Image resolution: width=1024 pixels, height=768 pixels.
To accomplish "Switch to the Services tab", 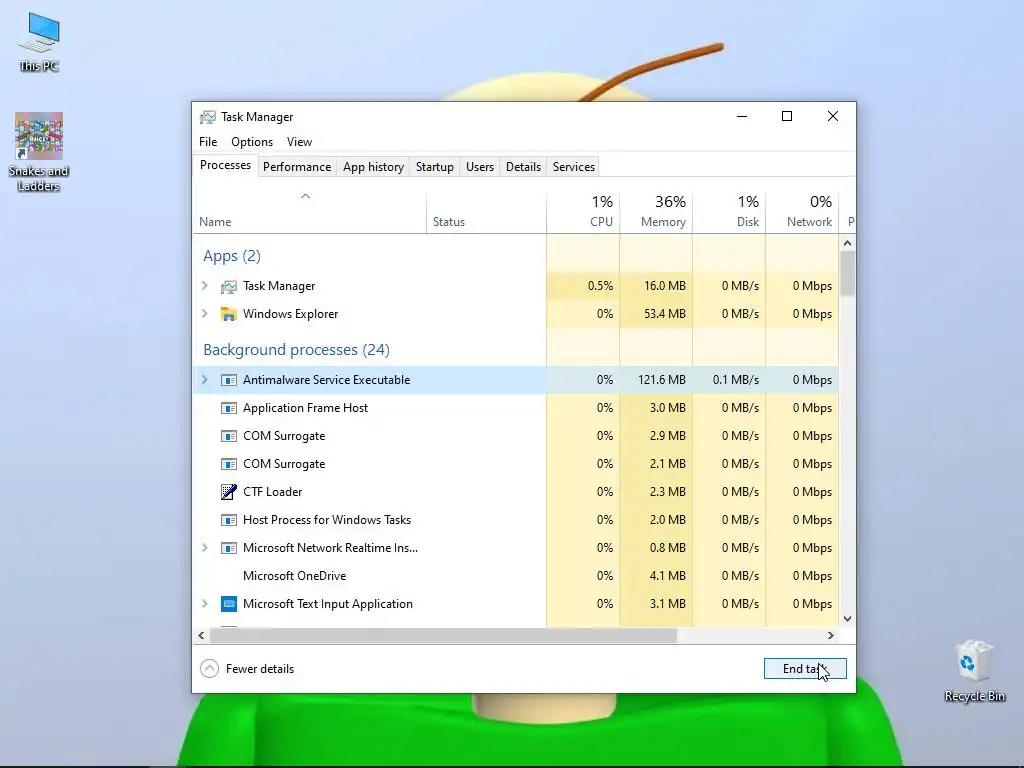I will [574, 167].
